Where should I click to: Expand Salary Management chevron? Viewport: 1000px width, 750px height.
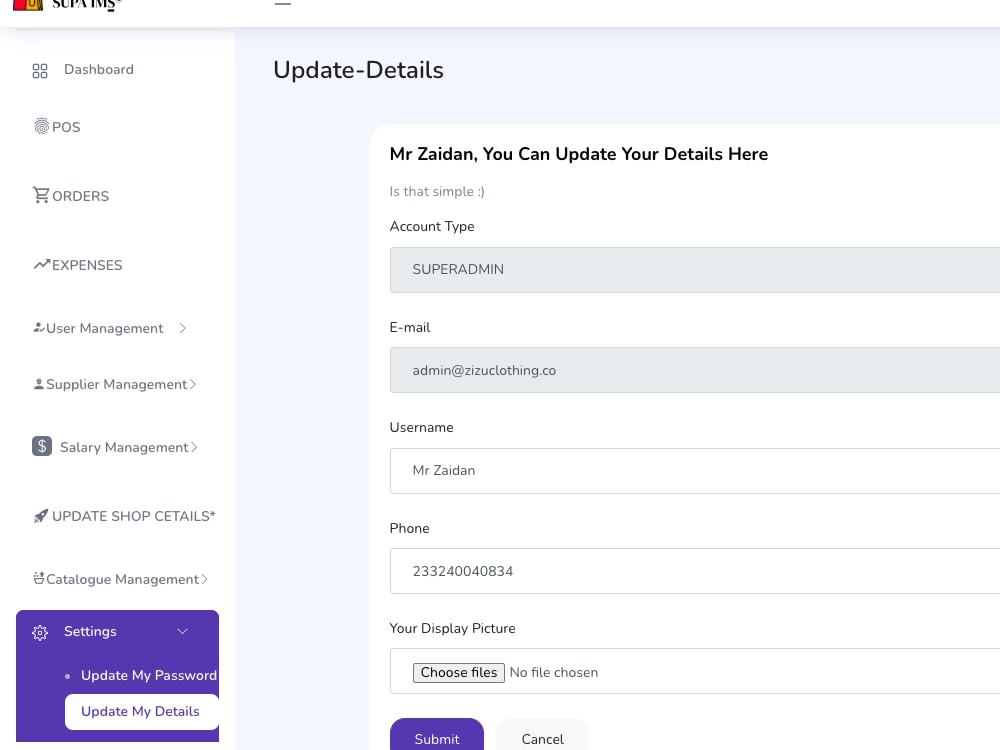click(194, 447)
